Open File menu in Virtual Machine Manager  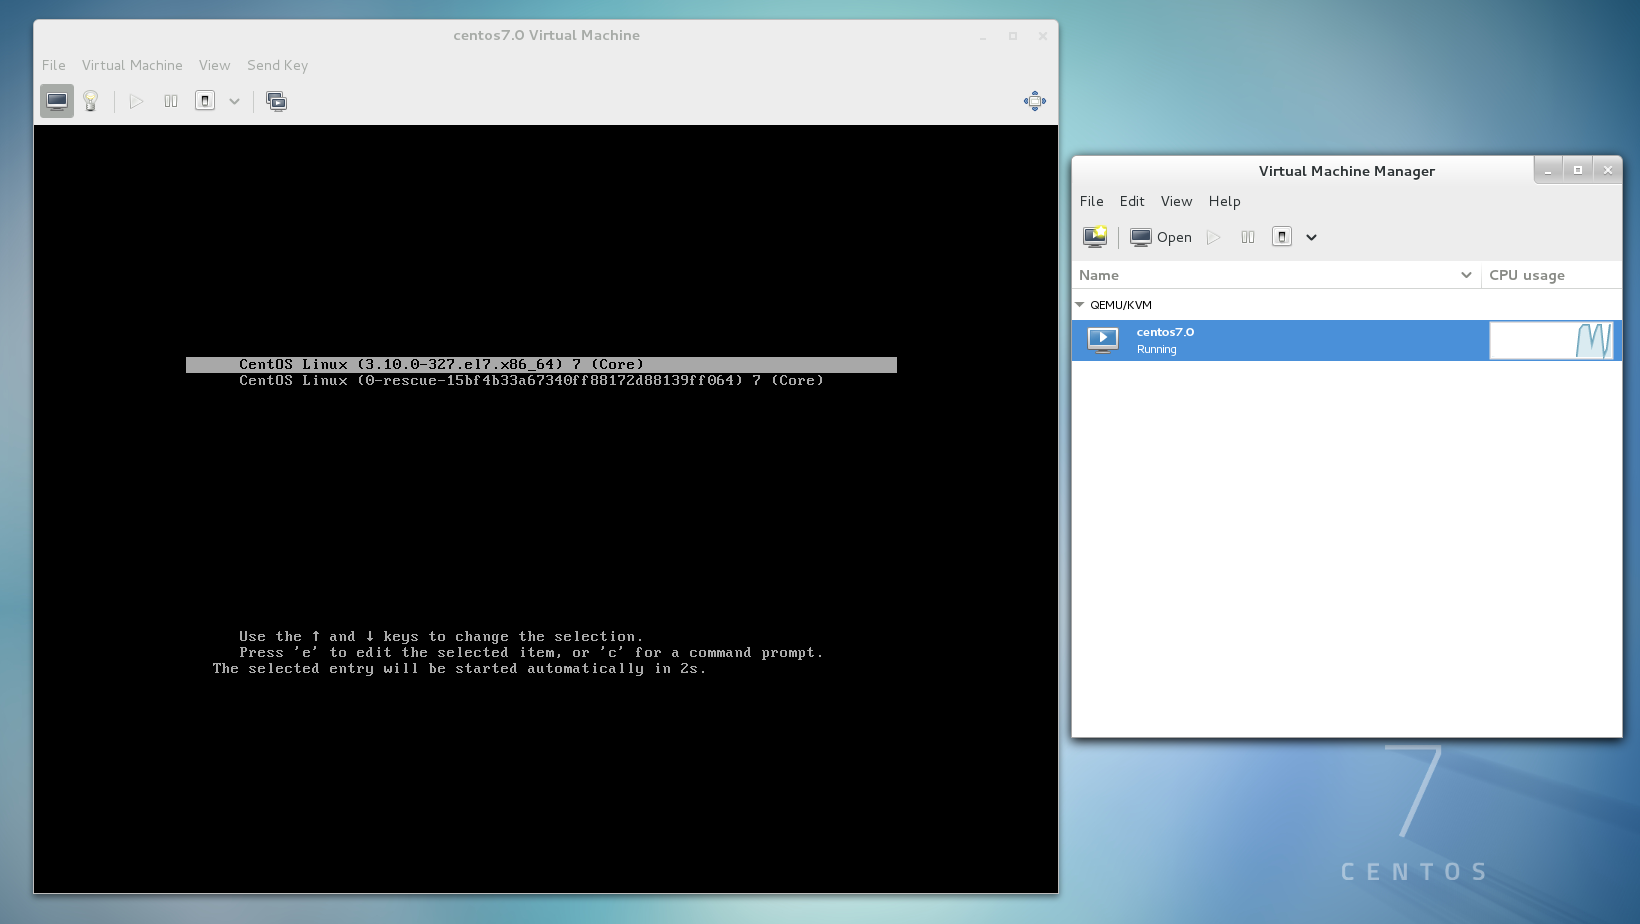click(1091, 201)
